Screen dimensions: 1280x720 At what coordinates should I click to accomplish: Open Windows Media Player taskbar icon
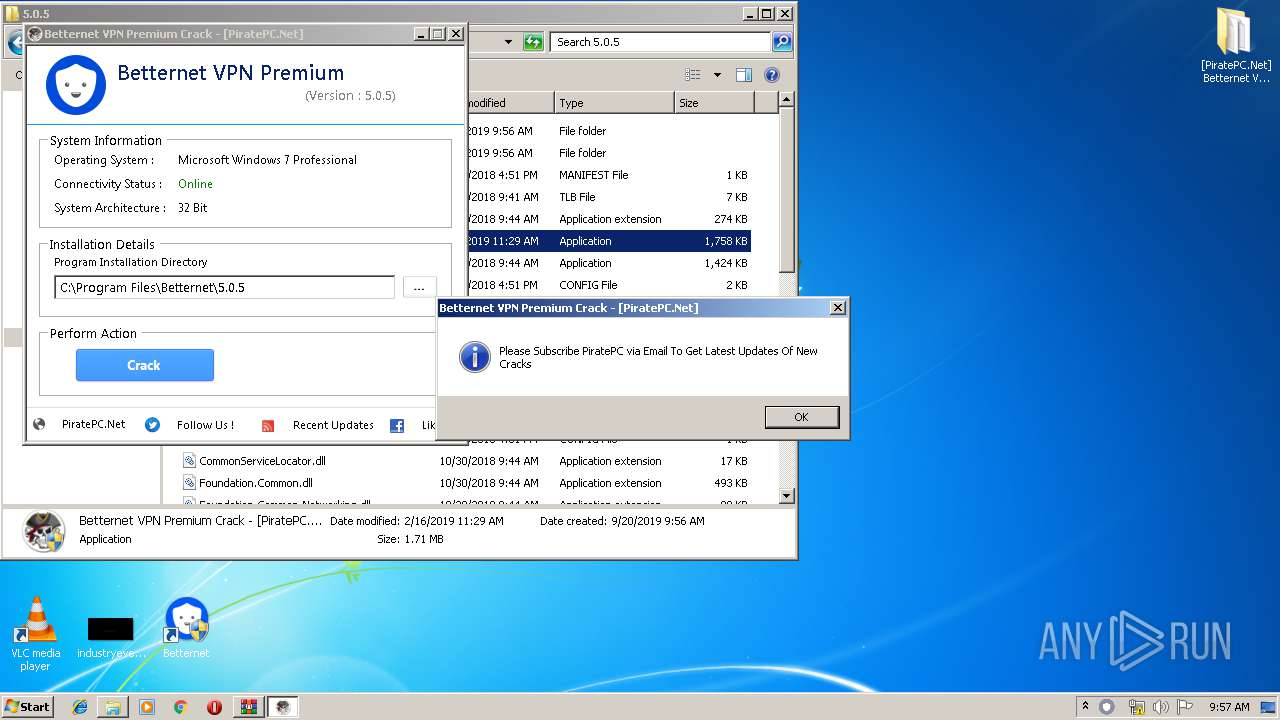click(147, 707)
